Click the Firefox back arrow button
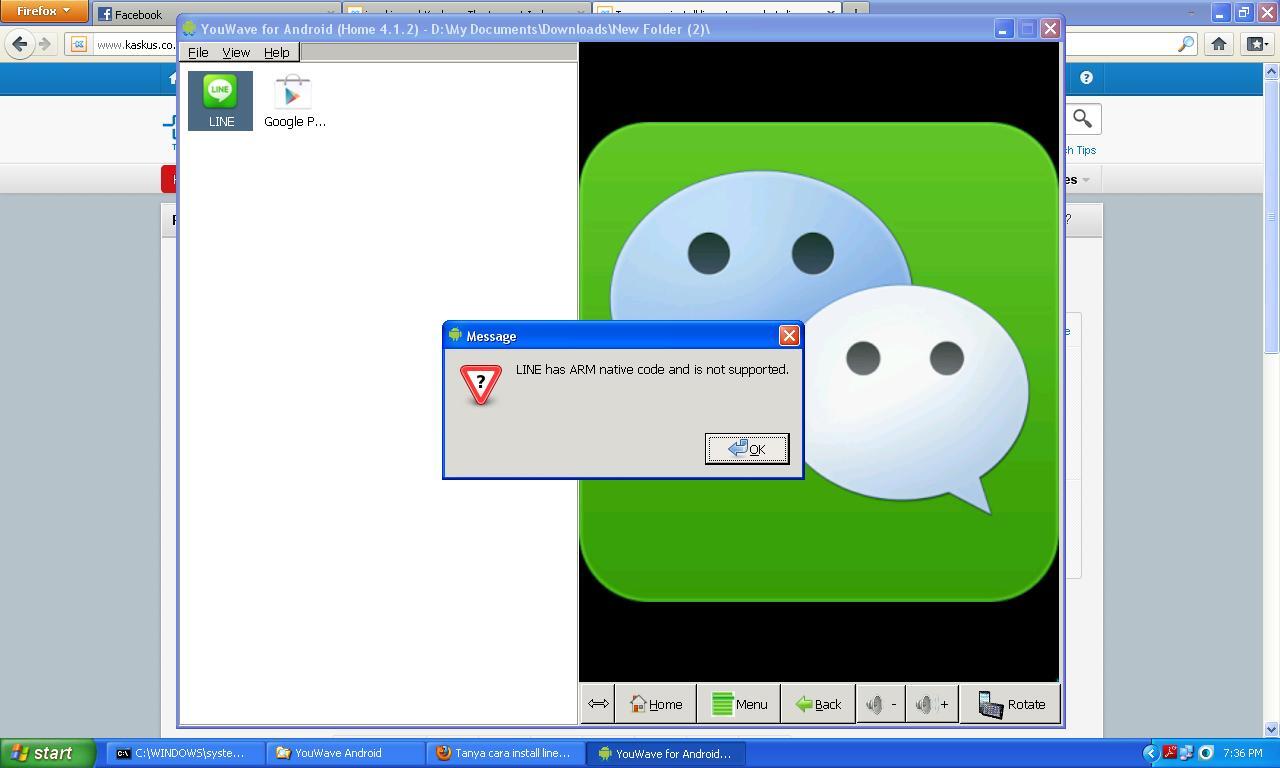1280x768 pixels. click(x=20, y=44)
